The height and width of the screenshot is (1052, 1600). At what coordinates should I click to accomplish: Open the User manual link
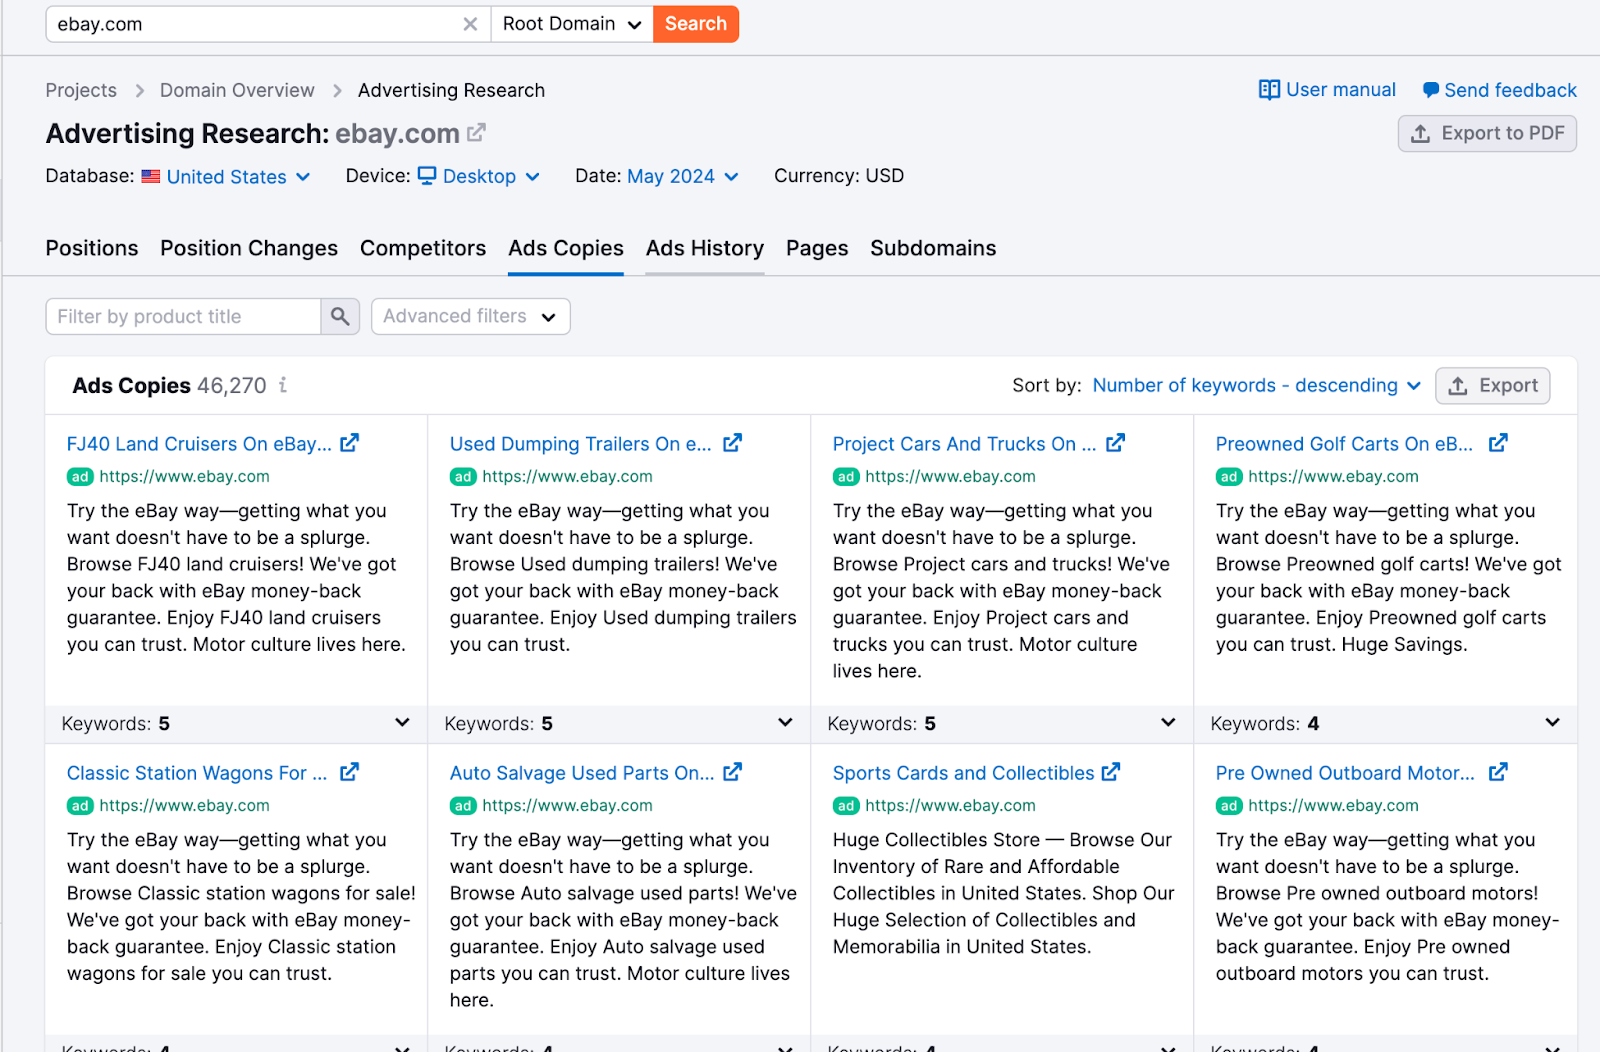1327,90
